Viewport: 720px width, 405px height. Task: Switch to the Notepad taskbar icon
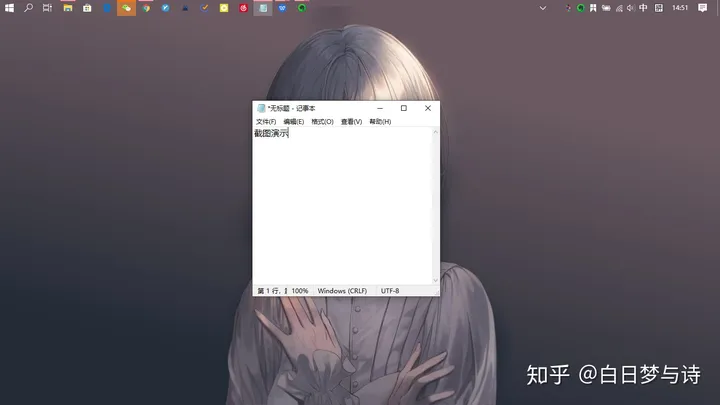tap(263, 8)
